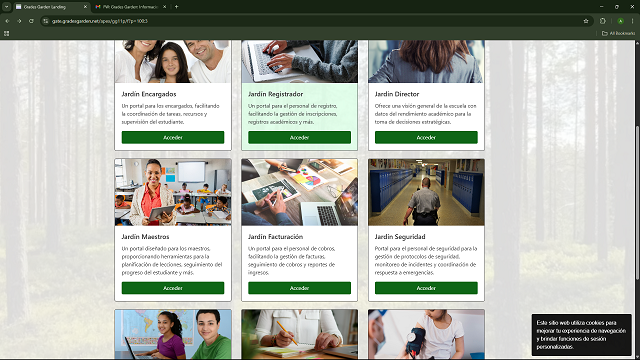Click the Jardín Seguridad heading
This screenshot has height=360, width=640.
[x=400, y=237]
